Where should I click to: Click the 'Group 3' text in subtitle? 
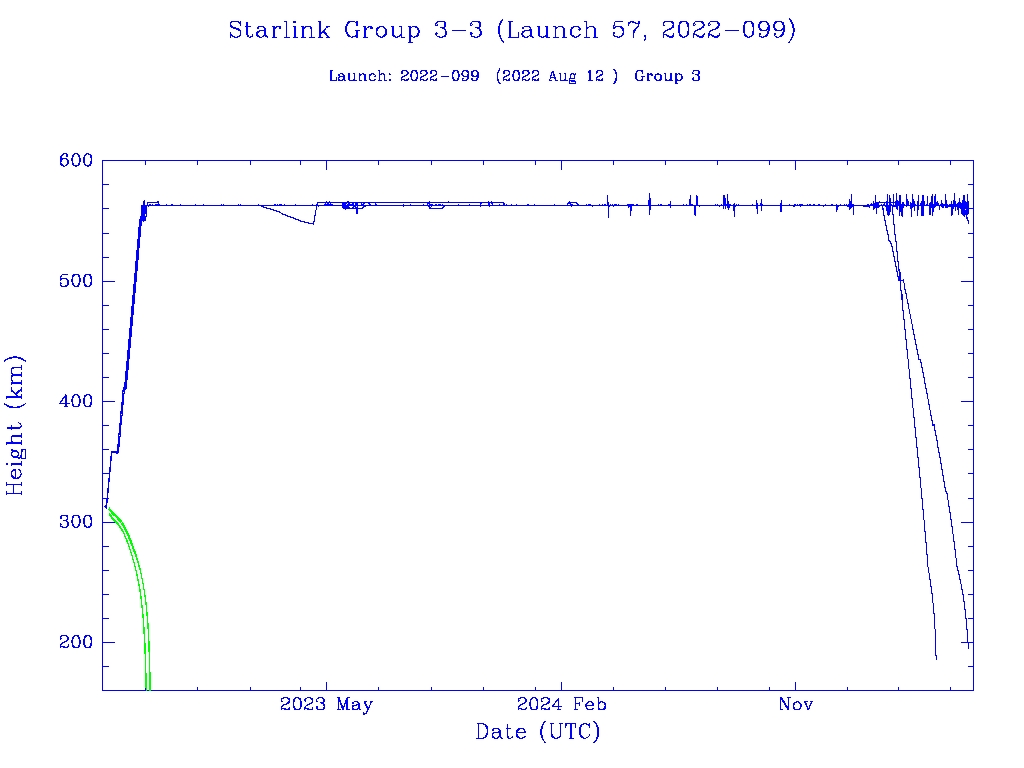pyautogui.click(x=667, y=76)
